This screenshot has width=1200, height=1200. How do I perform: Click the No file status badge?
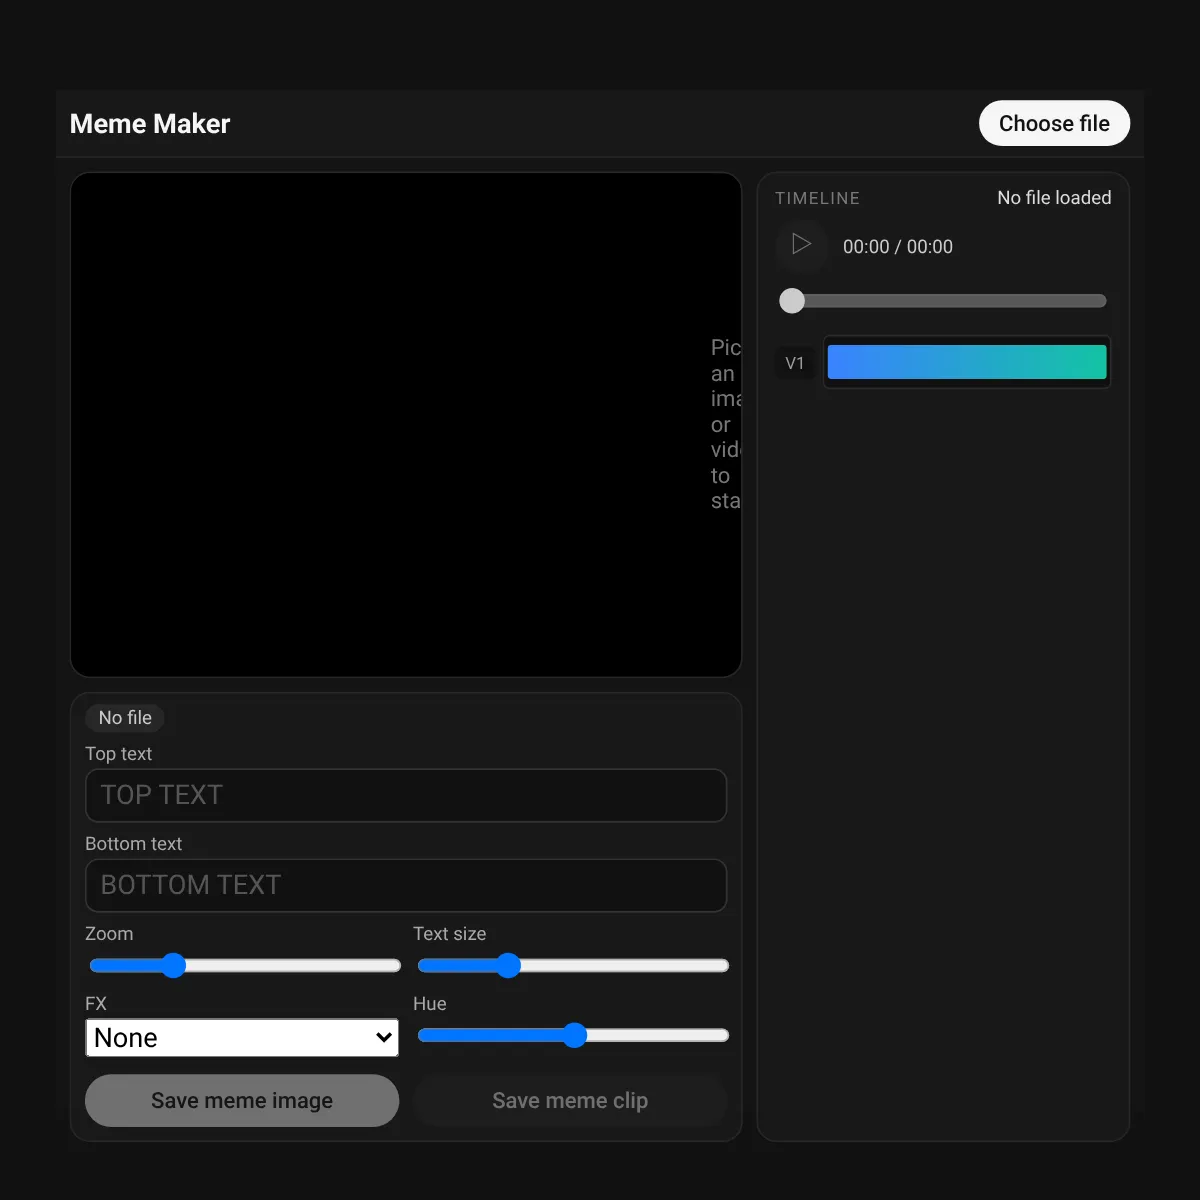point(125,718)
